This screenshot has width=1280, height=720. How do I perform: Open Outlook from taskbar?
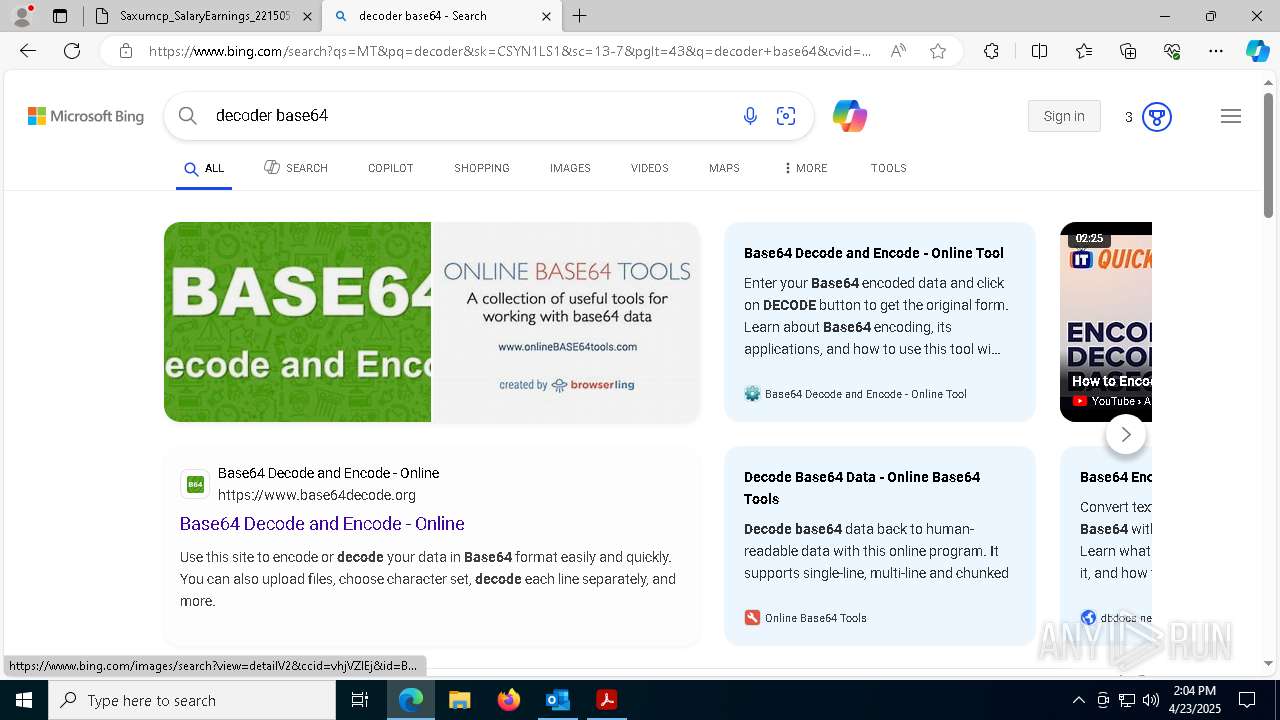pos(557,700)
